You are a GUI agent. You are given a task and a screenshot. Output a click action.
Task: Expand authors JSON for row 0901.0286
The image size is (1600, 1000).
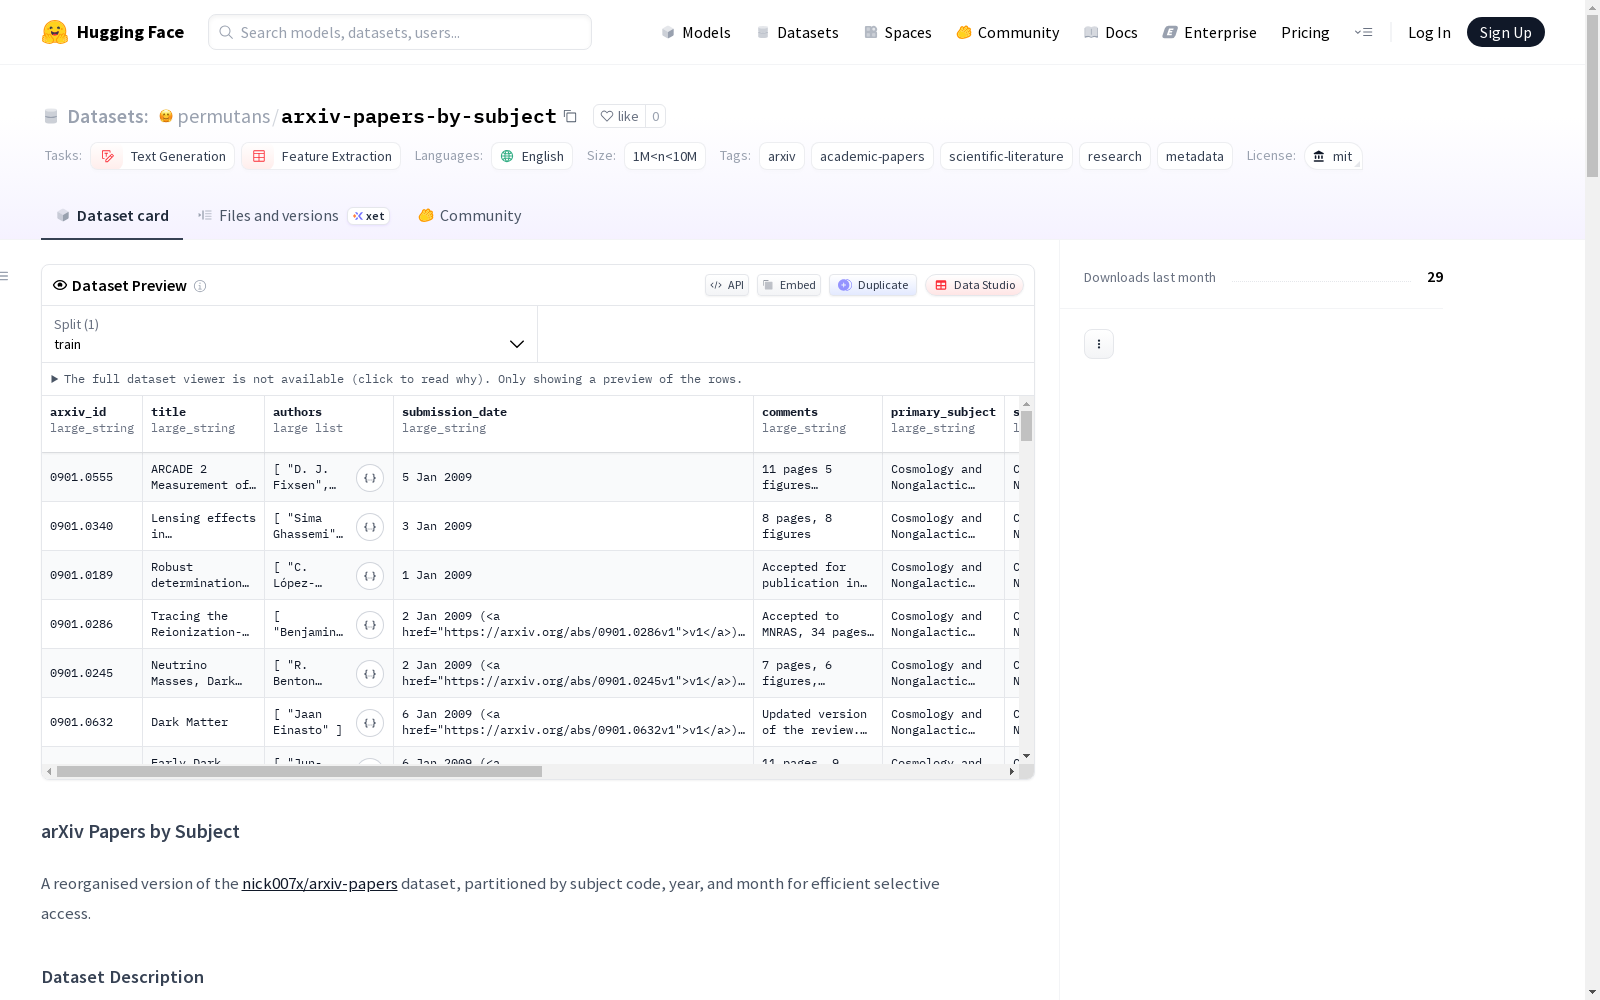pos(370,625)
